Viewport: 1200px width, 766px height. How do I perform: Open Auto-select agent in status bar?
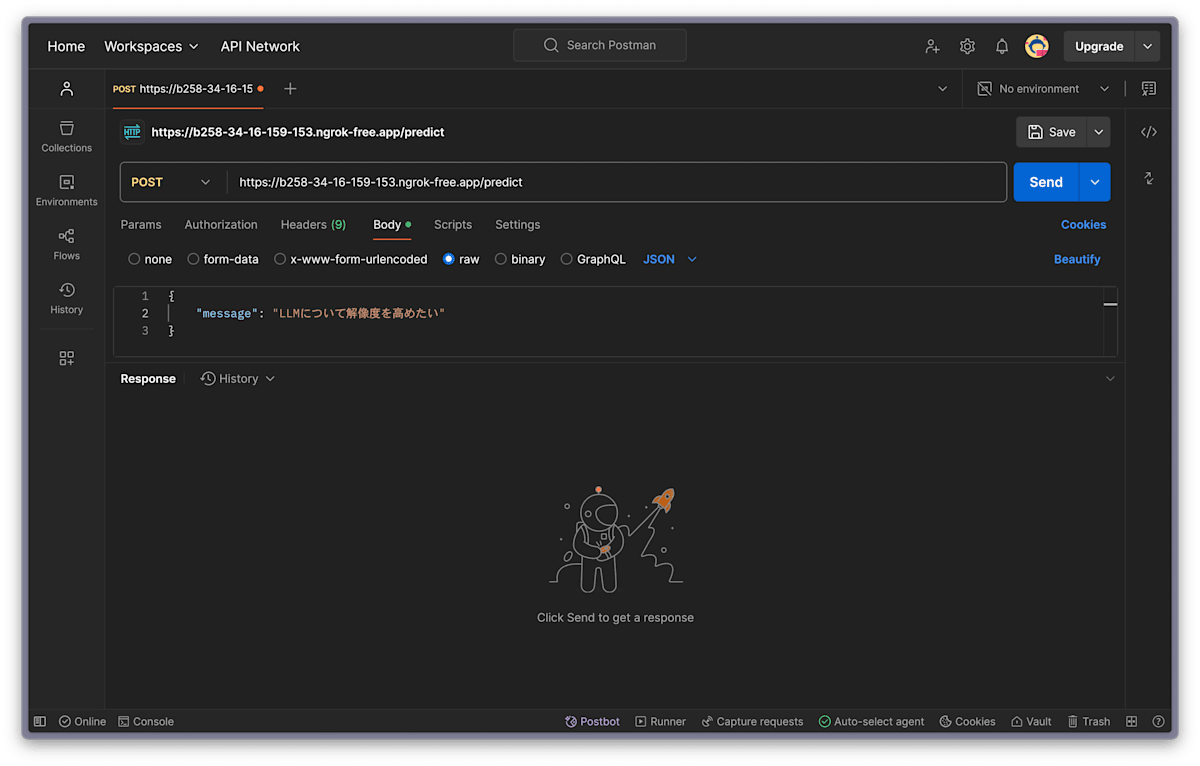pyautogui.click(x=871, y=721)
